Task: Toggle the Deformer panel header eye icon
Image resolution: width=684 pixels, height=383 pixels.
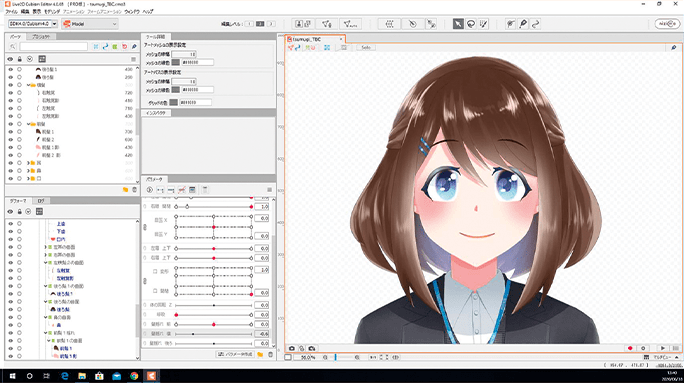Action: (x=10, y=212)
